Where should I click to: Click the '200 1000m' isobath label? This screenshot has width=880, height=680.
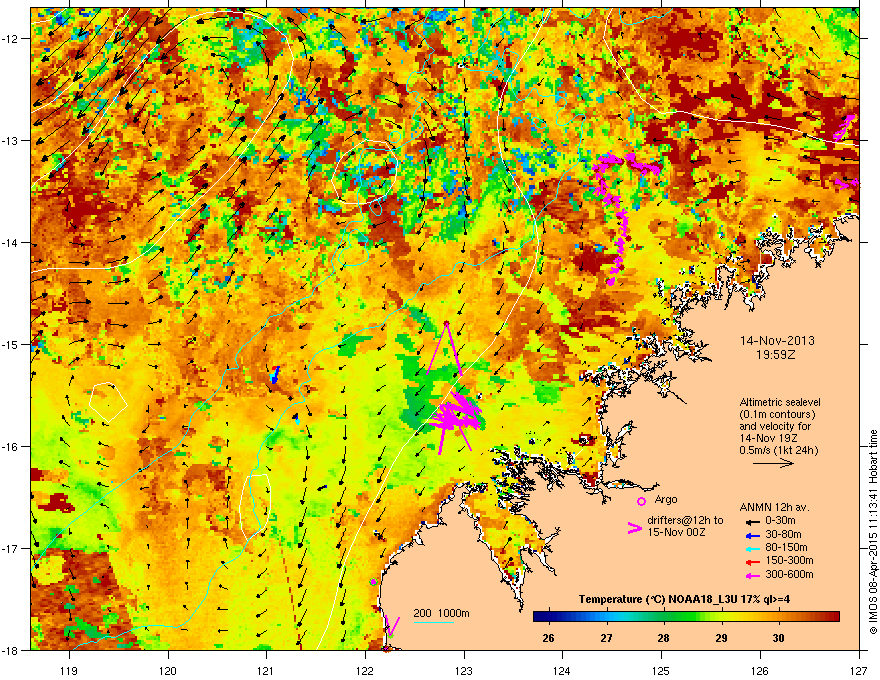[441, 613]
